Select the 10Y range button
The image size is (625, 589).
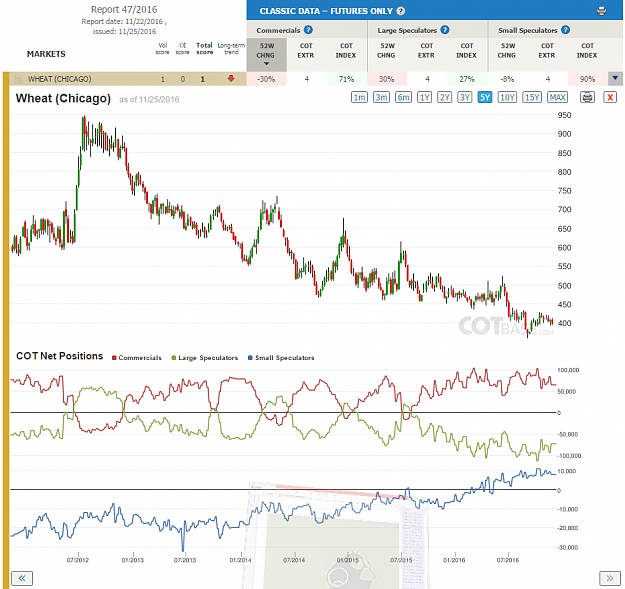(507, 97)
